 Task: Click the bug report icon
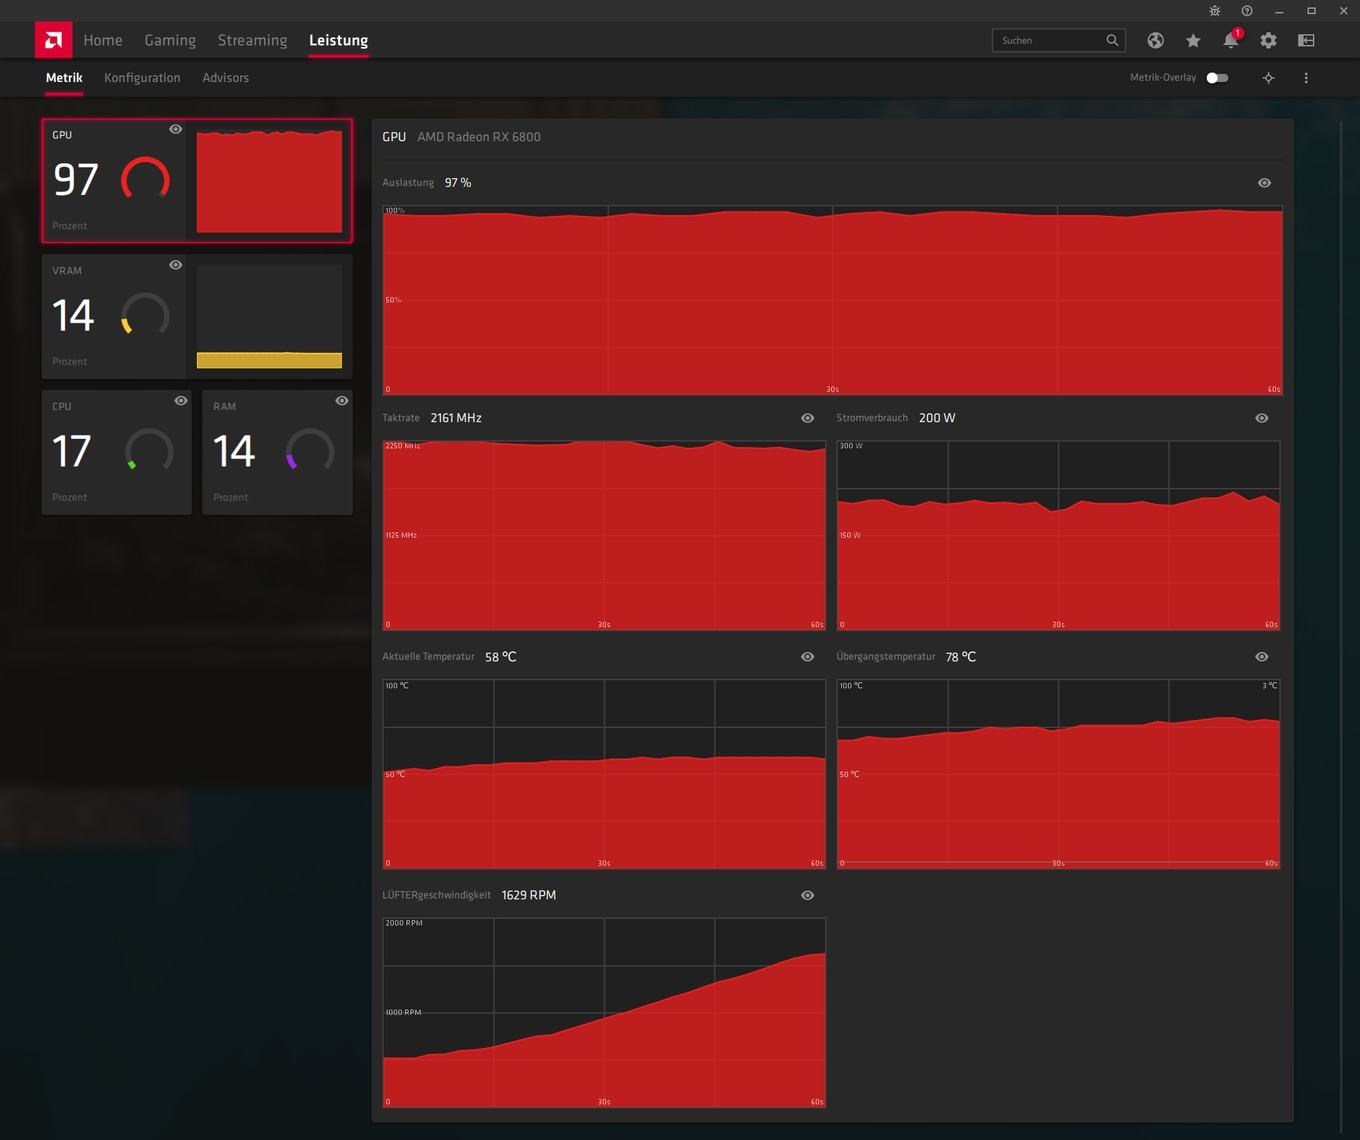tap(1214, 10)
